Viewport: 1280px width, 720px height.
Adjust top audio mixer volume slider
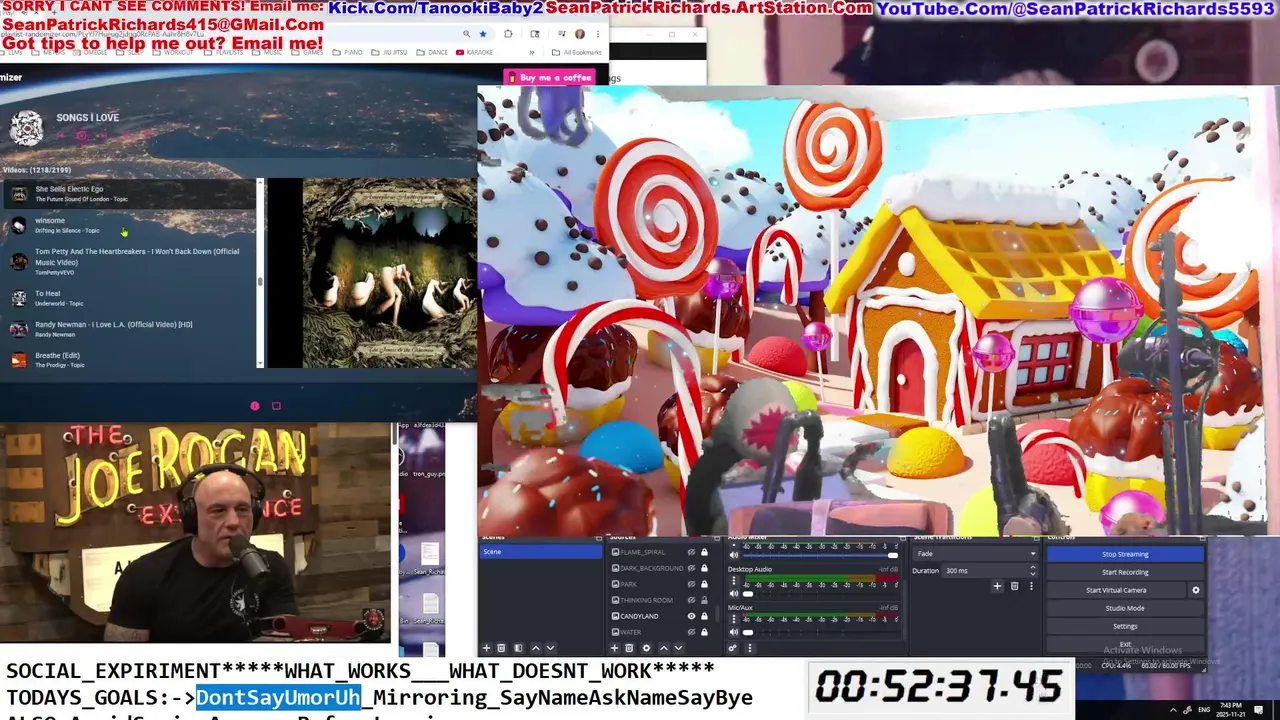pos(892,555)
